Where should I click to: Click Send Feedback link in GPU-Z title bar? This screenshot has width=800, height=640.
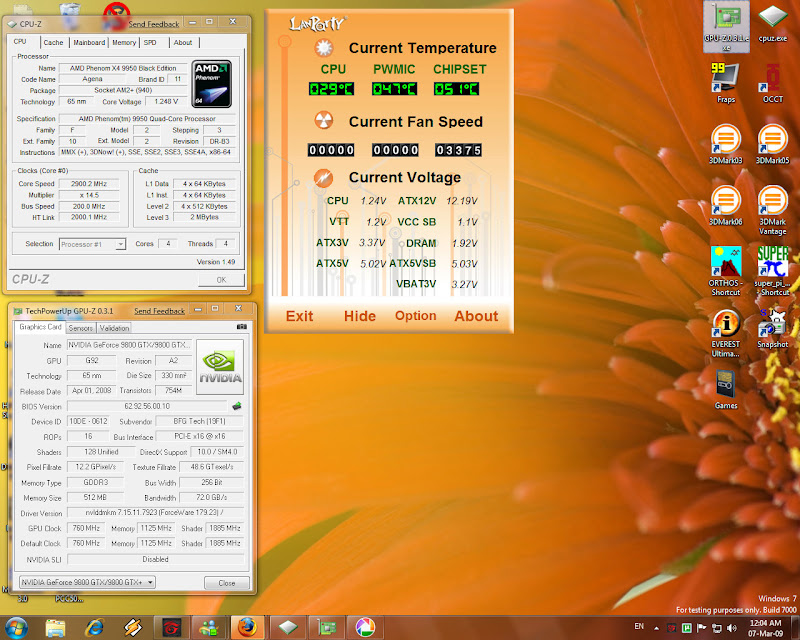(x=159, y=311)
